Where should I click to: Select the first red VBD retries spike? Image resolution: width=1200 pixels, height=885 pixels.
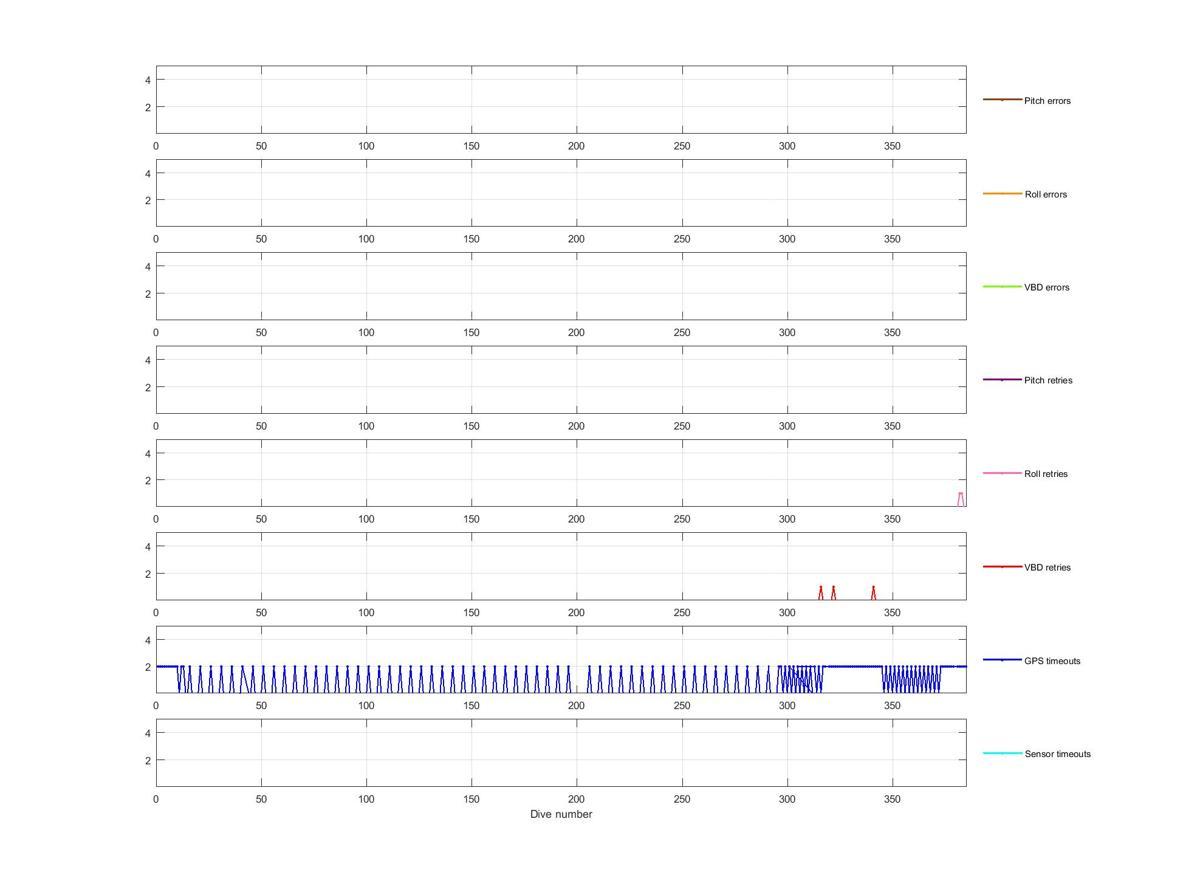[x=821, y=593]
